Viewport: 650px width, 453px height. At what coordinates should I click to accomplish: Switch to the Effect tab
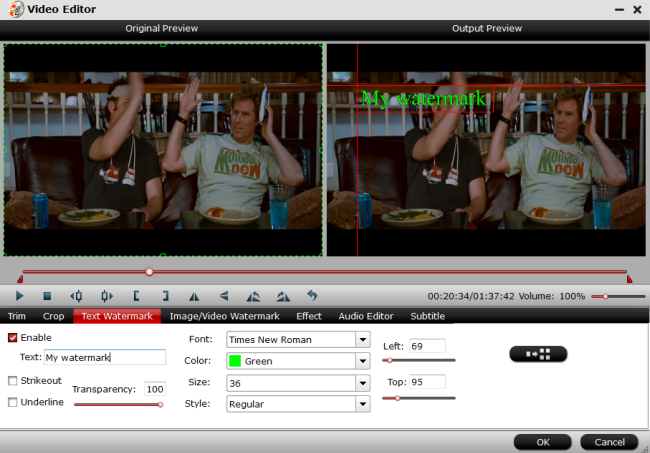coord(309,316)
